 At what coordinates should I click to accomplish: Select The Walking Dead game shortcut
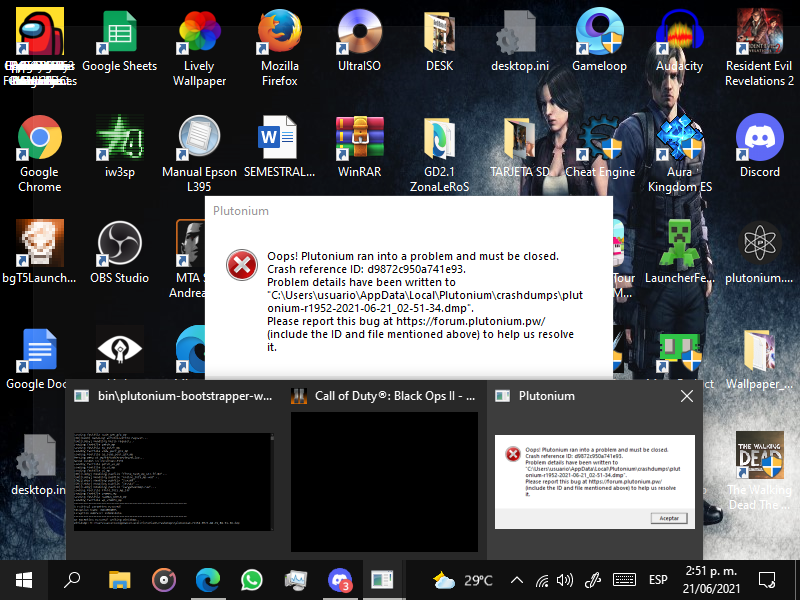(x=759, y=470)
